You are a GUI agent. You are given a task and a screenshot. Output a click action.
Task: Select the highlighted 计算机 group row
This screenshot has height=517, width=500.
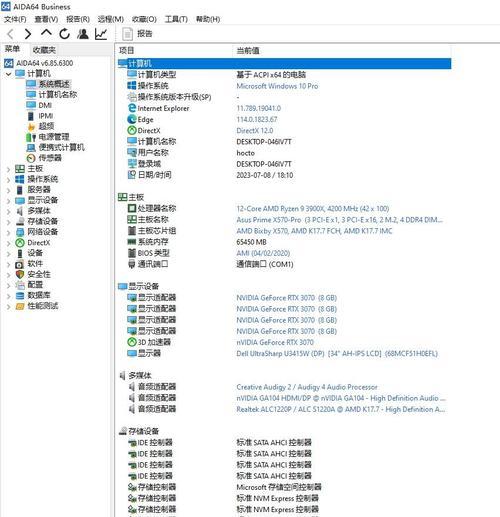click(x=284, y=64)
